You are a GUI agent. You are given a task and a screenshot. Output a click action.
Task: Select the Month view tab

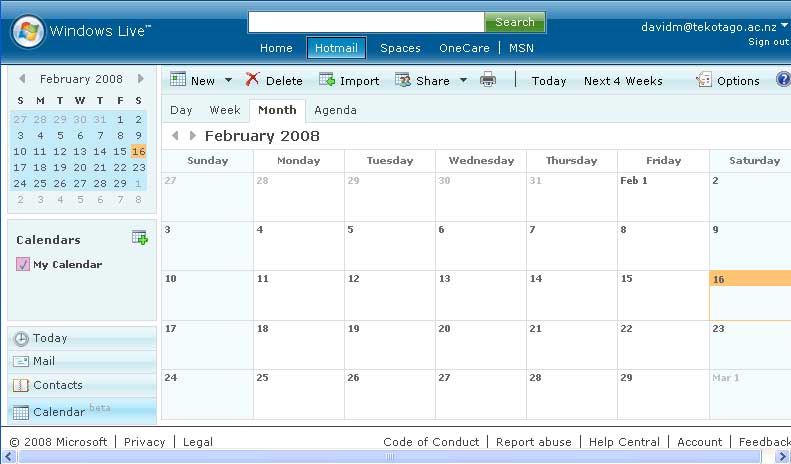(277, 110)
